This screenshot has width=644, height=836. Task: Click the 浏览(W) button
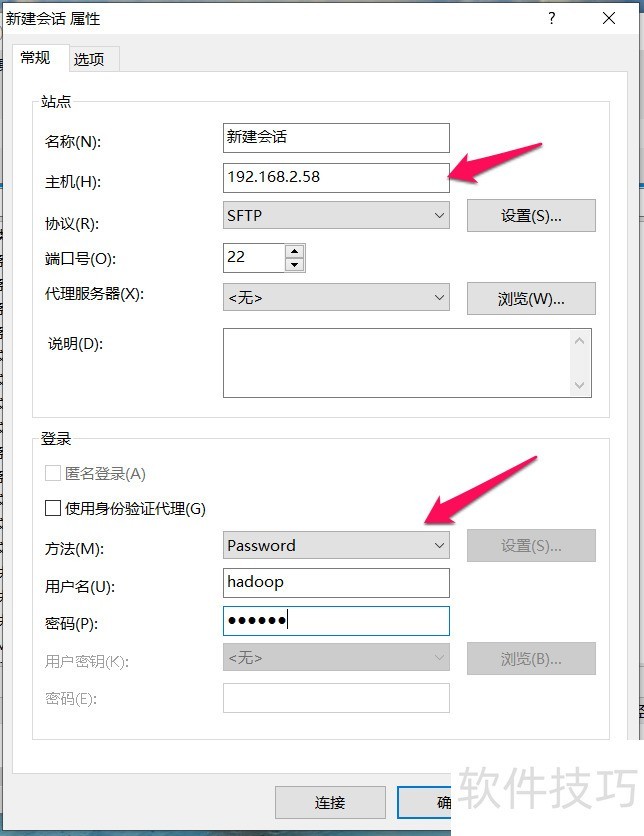531,298
